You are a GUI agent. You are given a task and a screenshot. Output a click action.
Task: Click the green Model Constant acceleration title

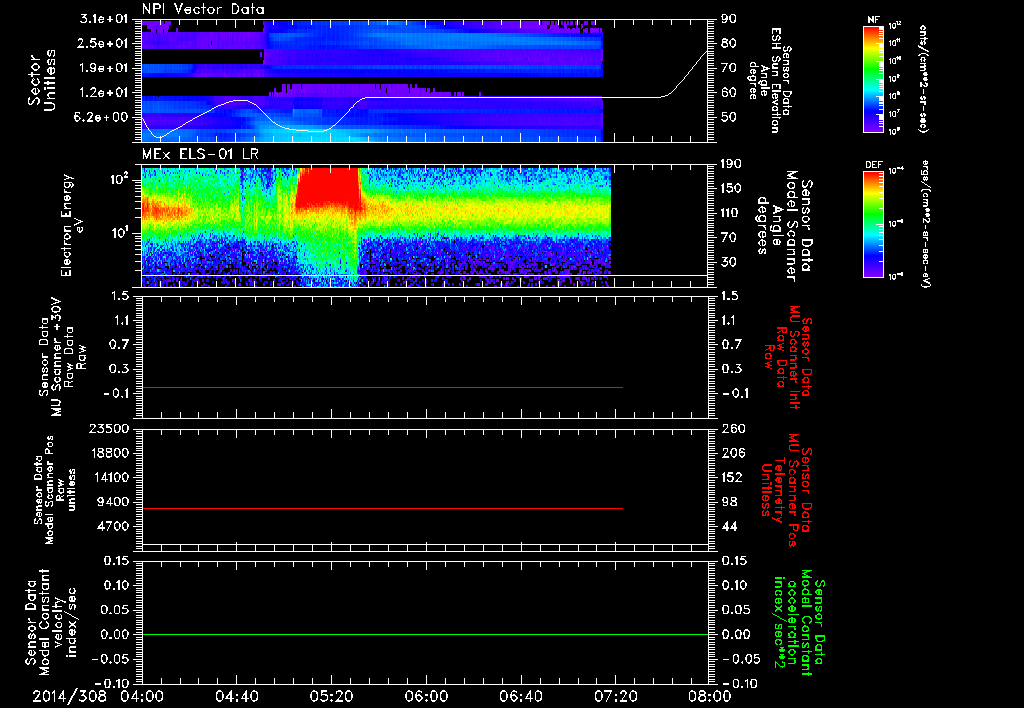tap(798, 623)
